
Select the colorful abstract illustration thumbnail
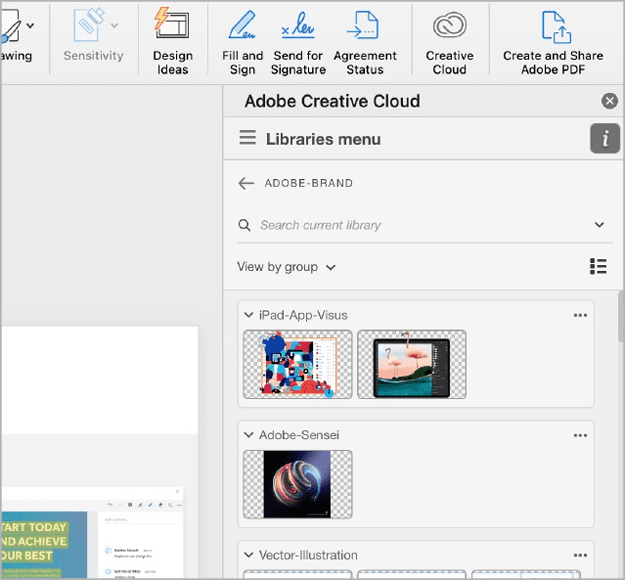[297, 364]
